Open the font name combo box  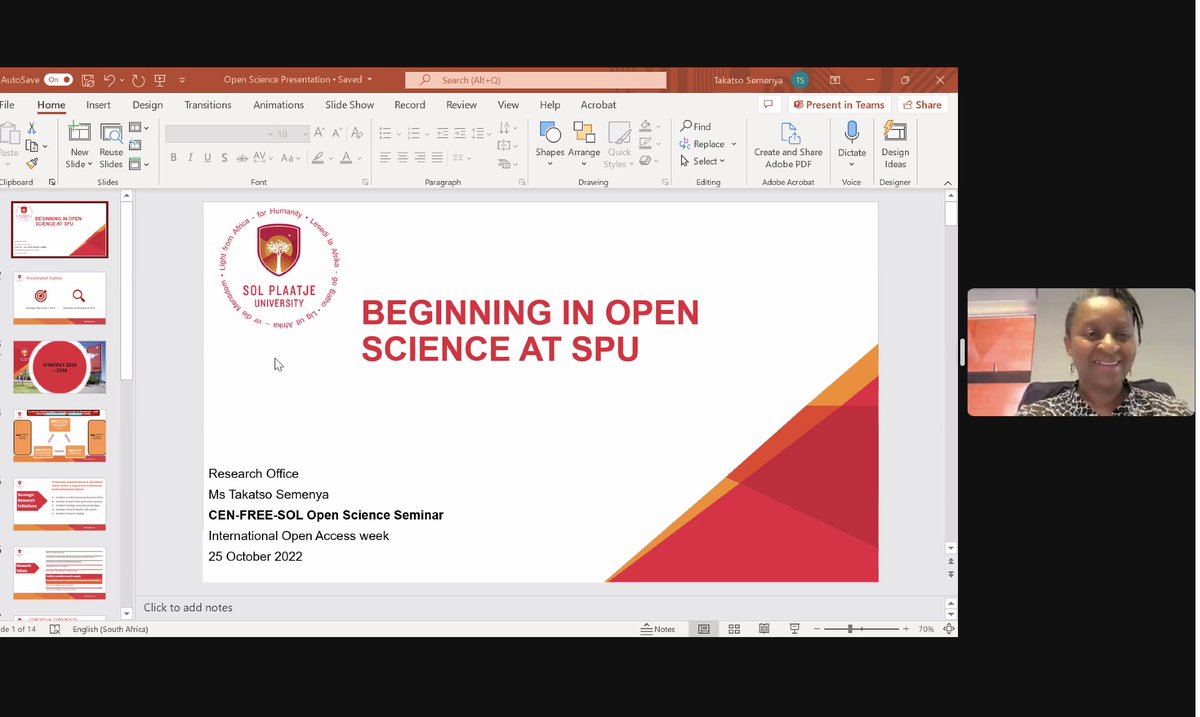pyautogui.click(x=220, y=133)
